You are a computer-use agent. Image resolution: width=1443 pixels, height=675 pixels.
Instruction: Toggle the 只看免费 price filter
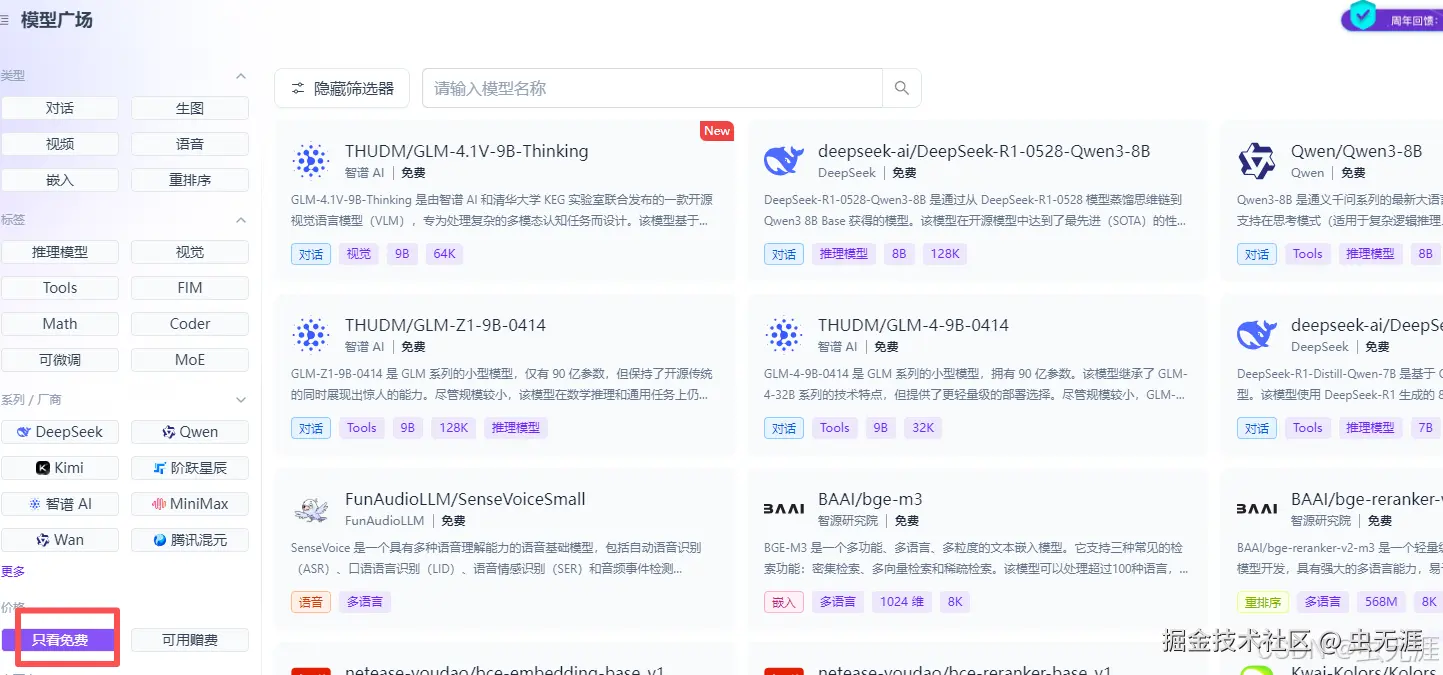click(x=60, y=640)
